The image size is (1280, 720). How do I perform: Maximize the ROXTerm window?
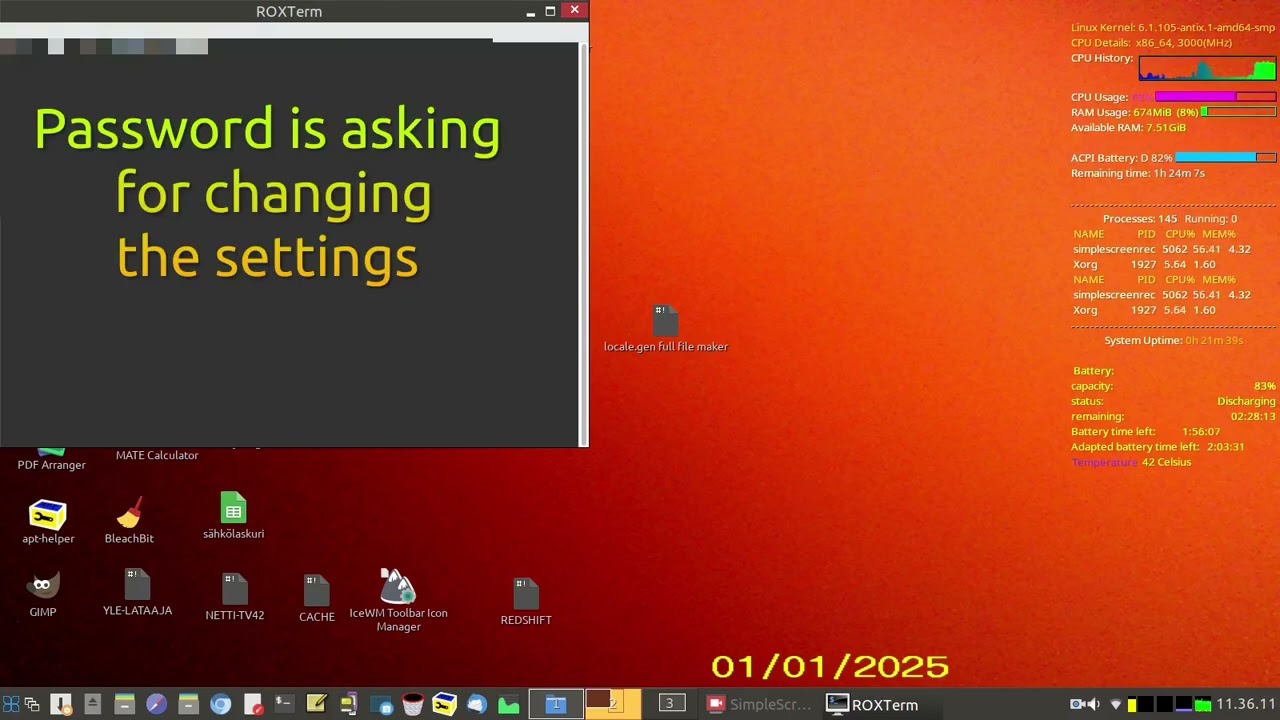click(550, 11)
